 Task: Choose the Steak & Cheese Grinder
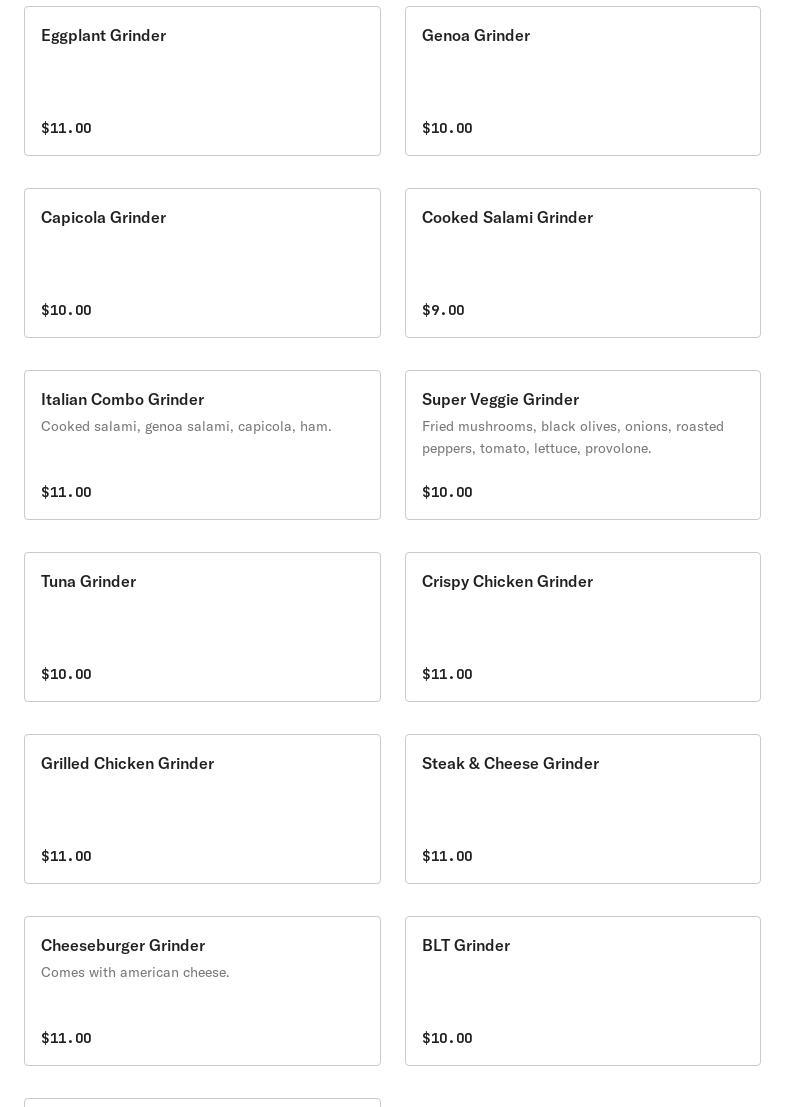[582, 809]
